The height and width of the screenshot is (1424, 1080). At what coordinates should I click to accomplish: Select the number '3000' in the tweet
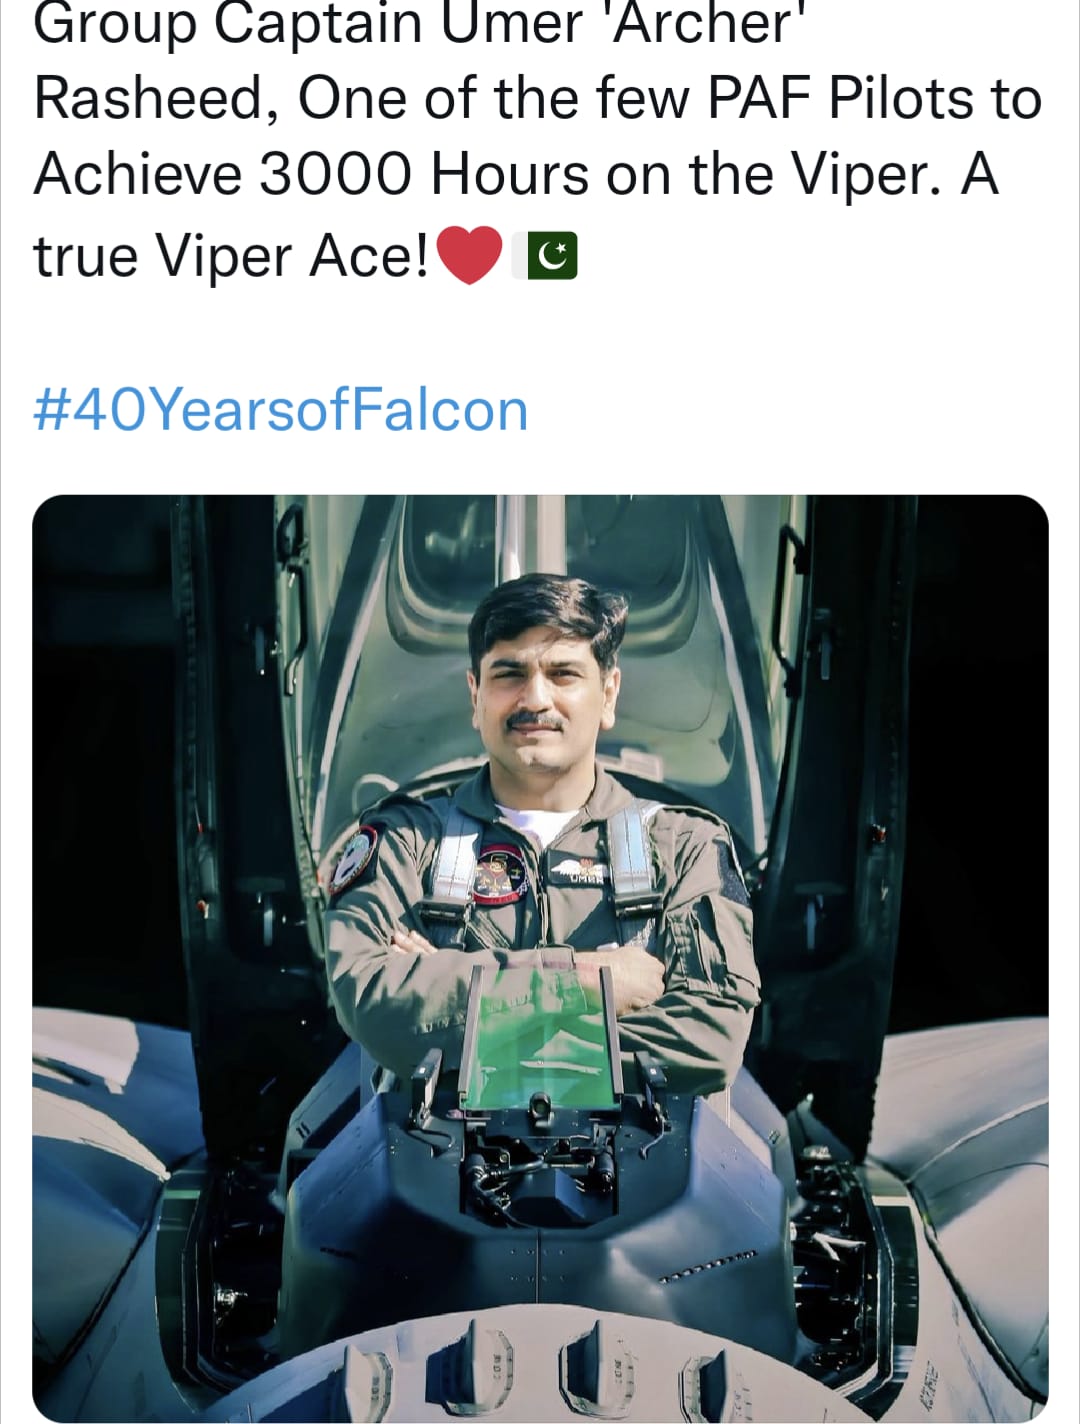click(335, 175)
